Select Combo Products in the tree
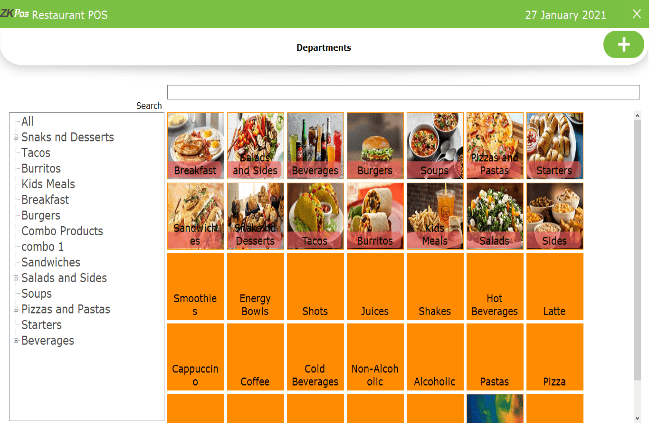 pyautogui.click(x=62, y=231)
